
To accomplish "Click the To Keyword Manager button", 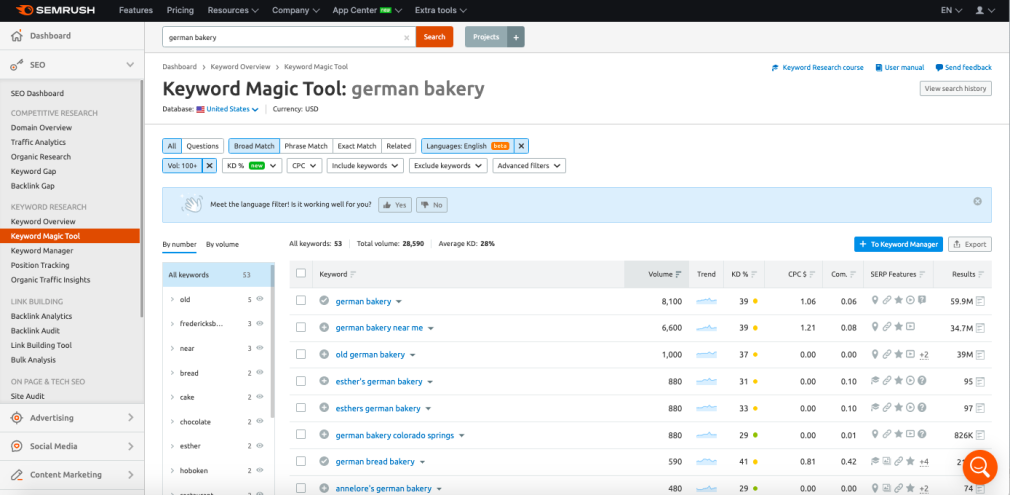I will point(898,244).
